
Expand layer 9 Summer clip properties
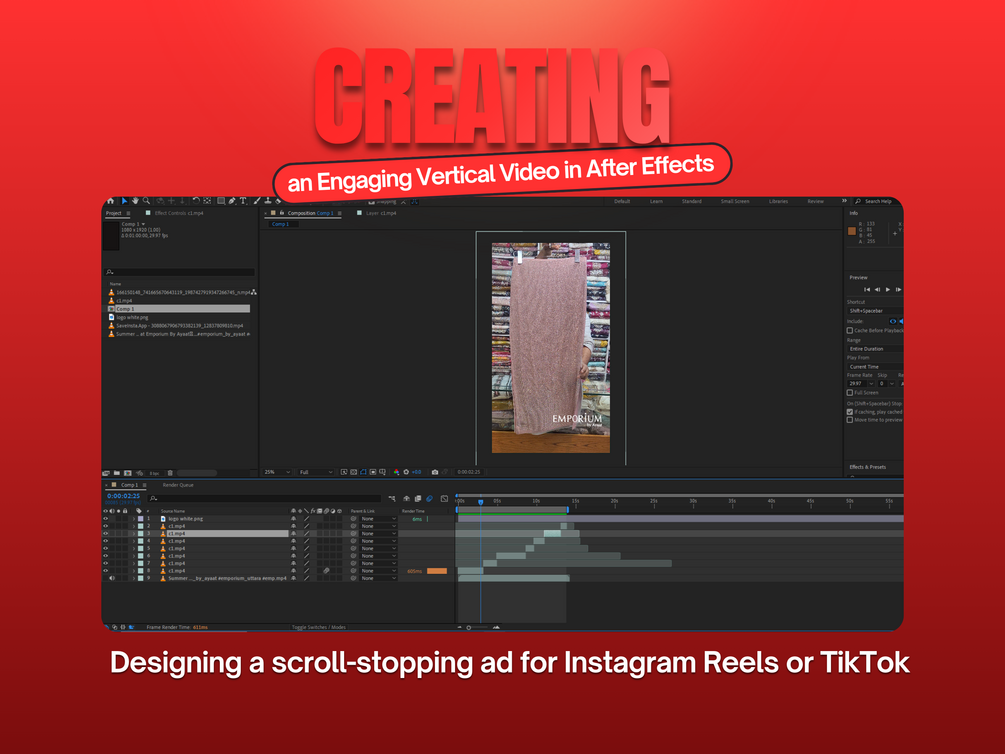(x=134, y=578)
